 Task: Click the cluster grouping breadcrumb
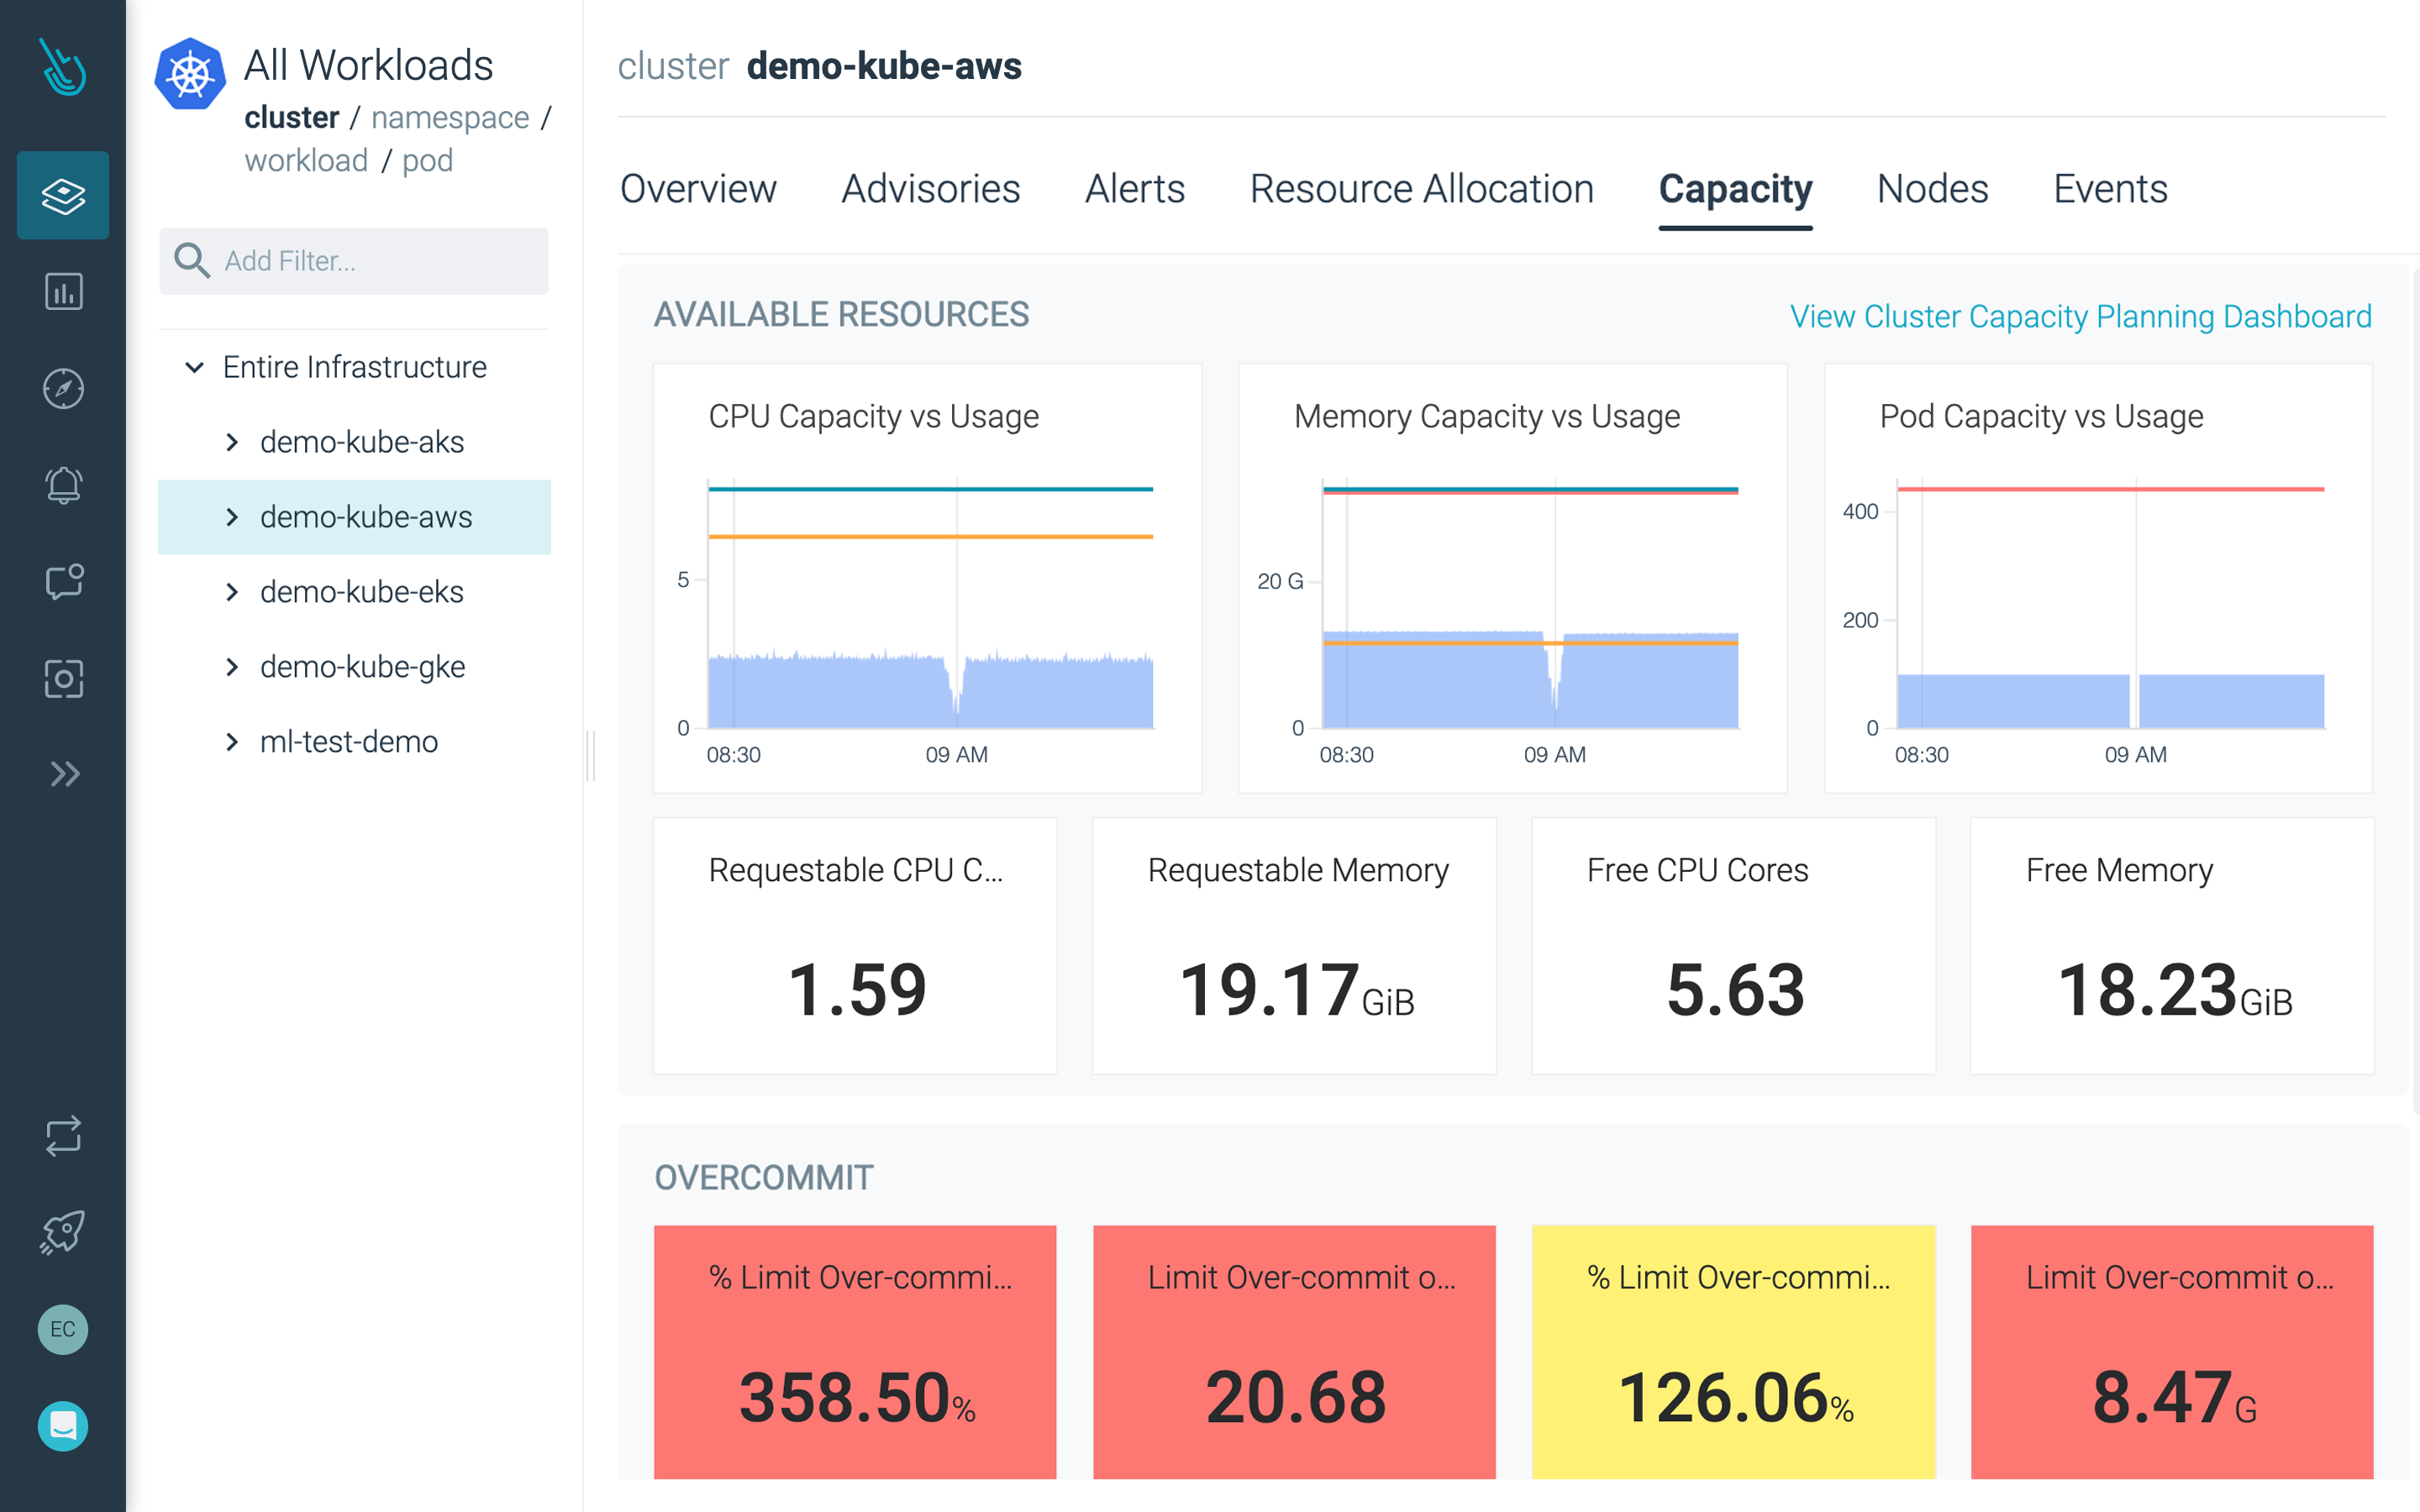292,118
